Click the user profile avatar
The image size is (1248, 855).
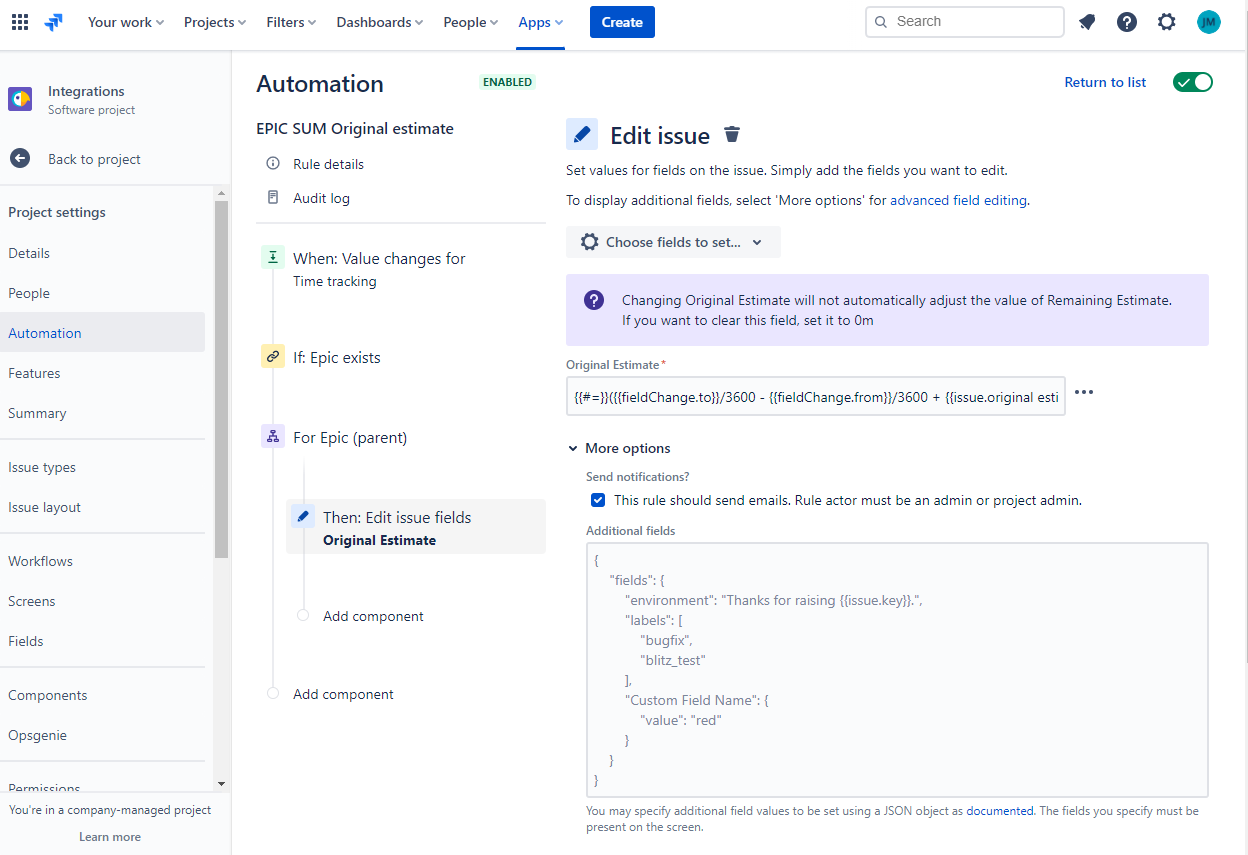click(x=1209, y=22)
